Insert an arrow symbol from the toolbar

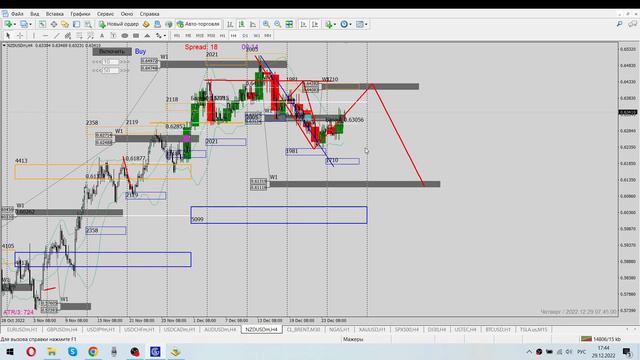point(158,36)
